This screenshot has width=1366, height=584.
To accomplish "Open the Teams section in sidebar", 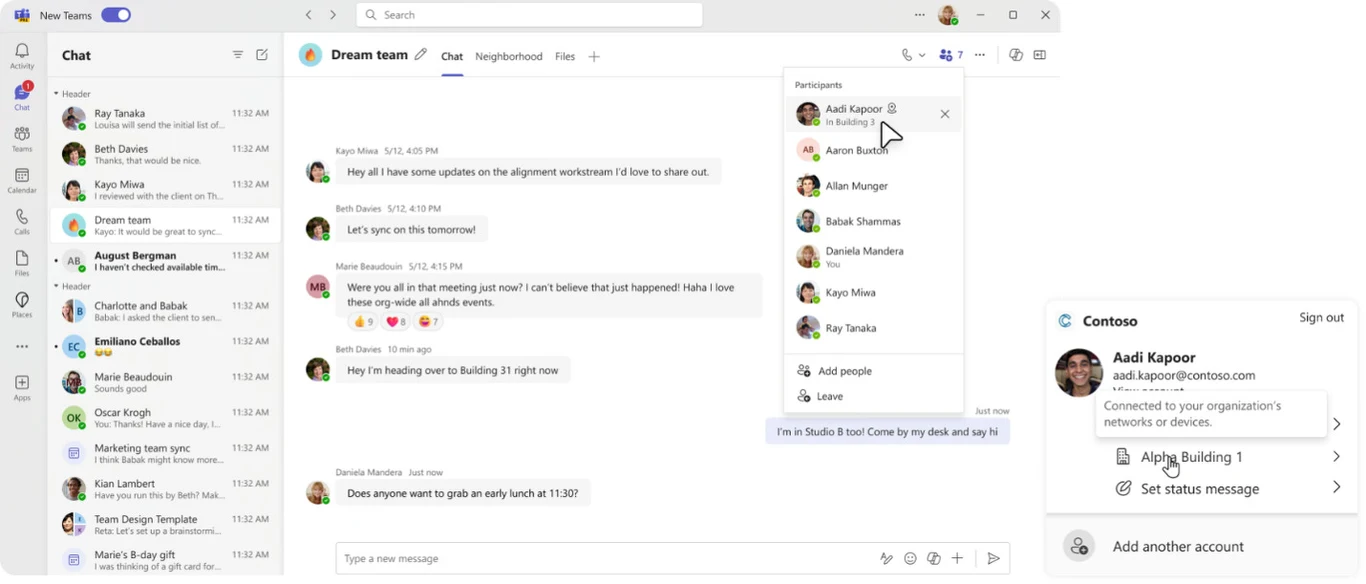I will pyautogui.click(x=22, y=139).
